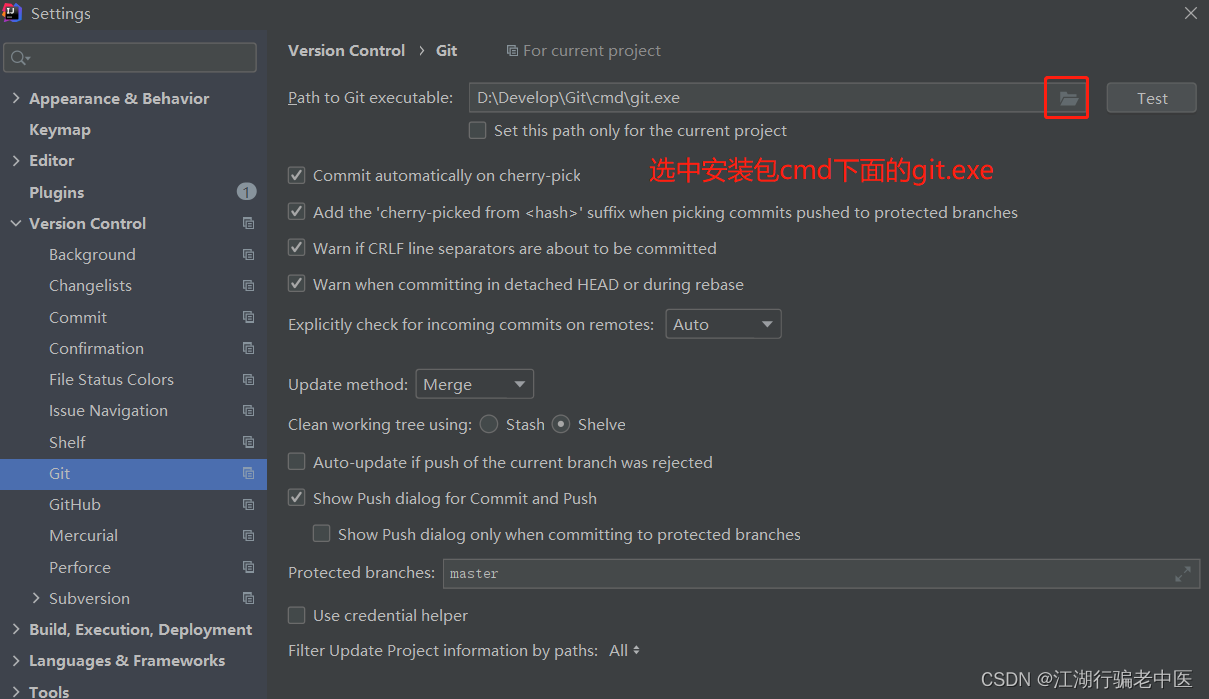The width and height of the screenshot is (1209, 699).
Task: Click the search magnifier icon in settings
Action: coord(19,58)
